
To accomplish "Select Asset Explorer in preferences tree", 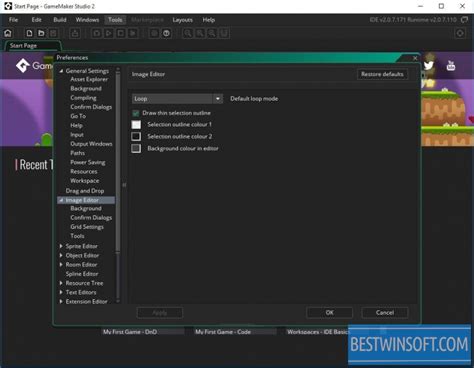I will coord(89,79).
